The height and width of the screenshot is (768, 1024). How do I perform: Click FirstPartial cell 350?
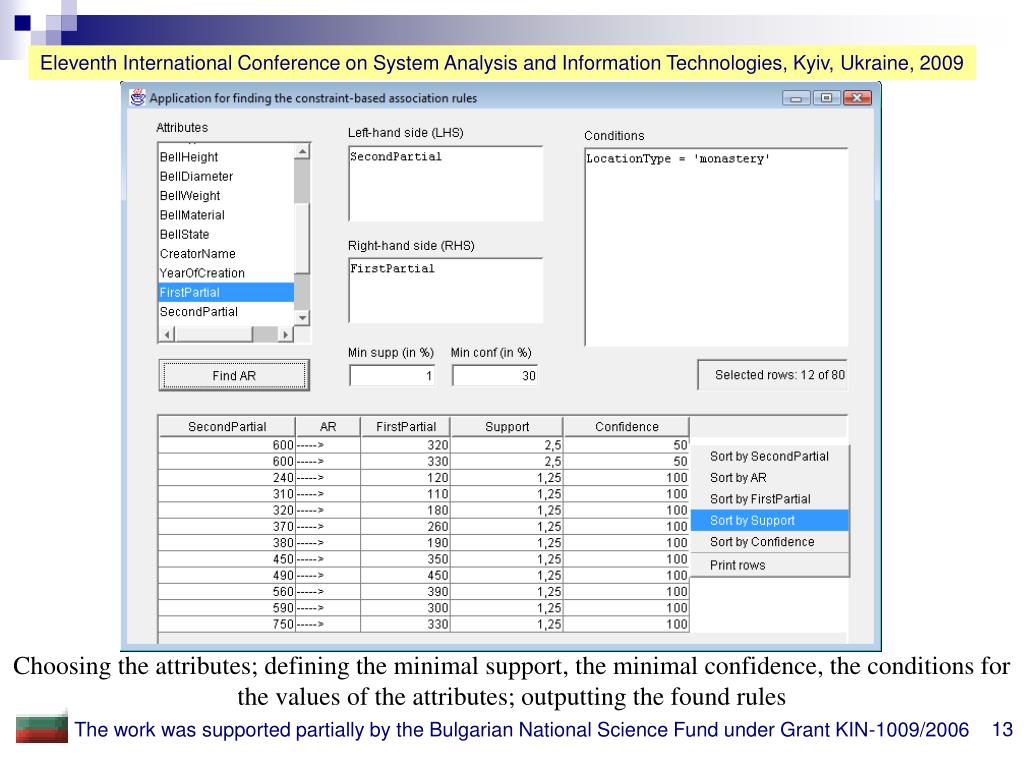(406, 559)
